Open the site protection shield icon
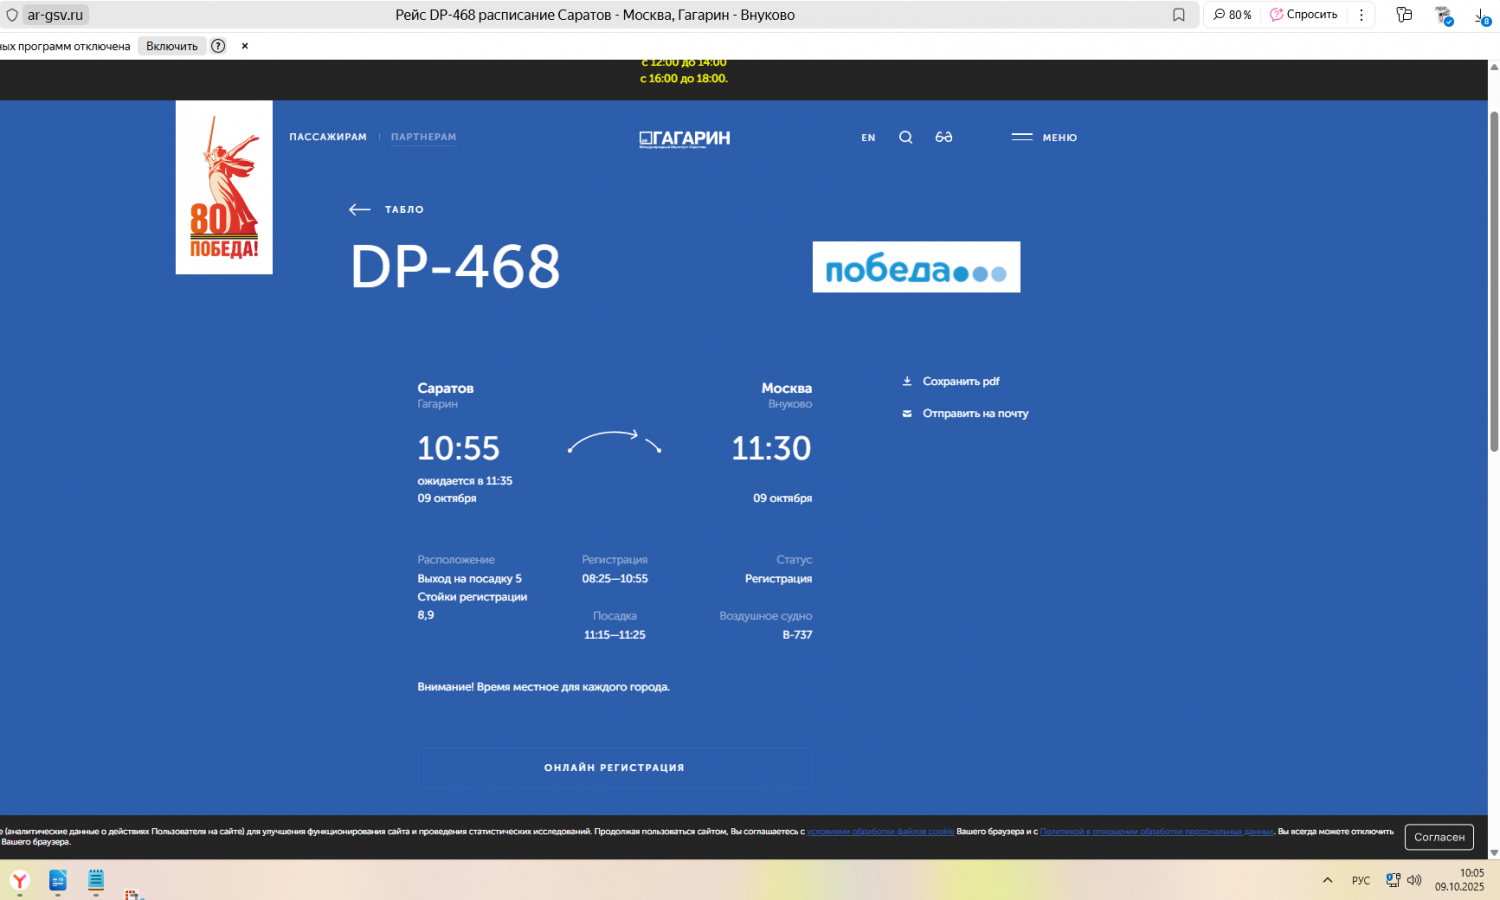The width and height of the screenshot is (1500, 900). 12,15
